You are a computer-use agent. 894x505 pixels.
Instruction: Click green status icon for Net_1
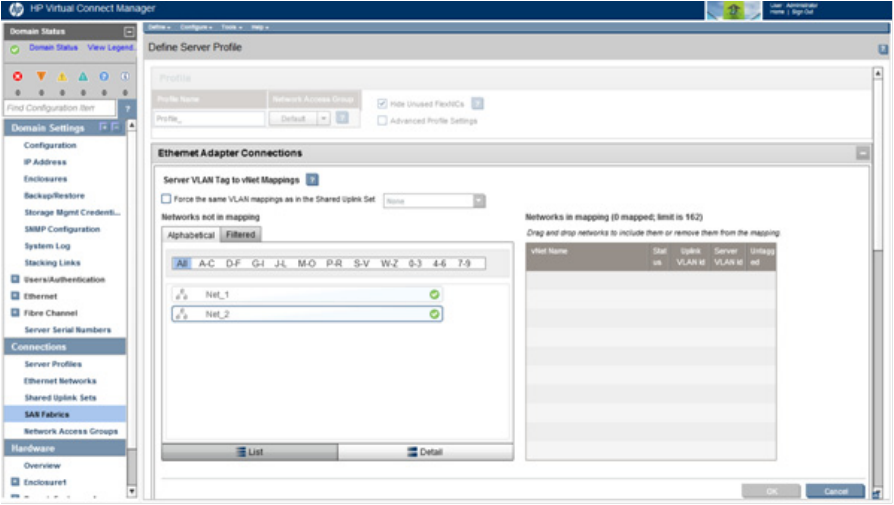click(x=434, y=295)
